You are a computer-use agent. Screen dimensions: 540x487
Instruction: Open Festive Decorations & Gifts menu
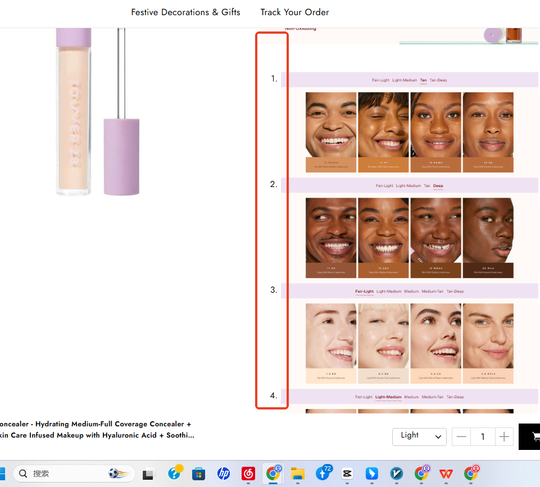click(x=185, y=12)
